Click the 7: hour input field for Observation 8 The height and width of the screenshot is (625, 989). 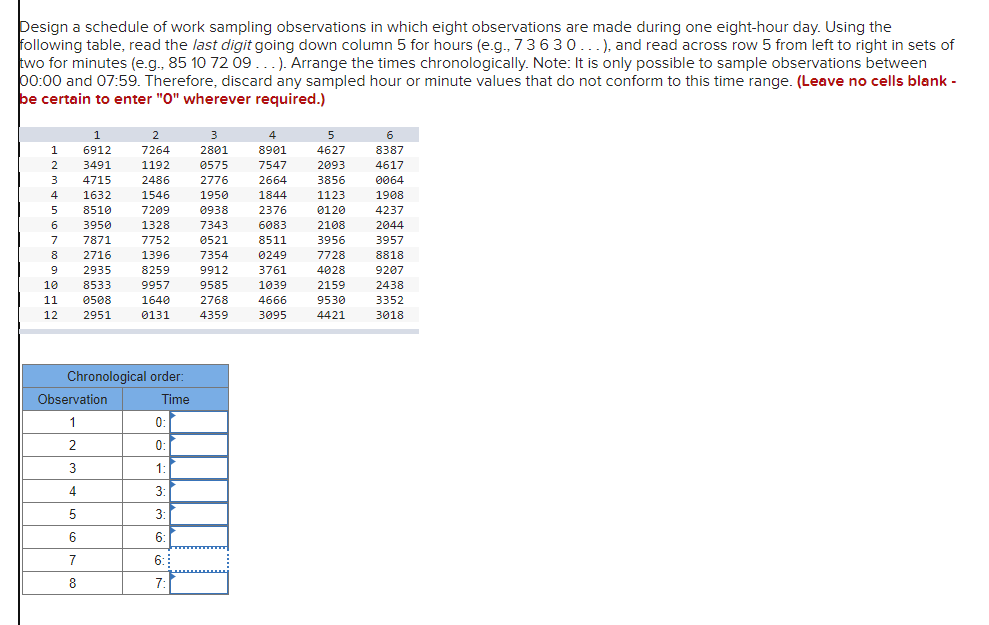(x=200, y=582)
